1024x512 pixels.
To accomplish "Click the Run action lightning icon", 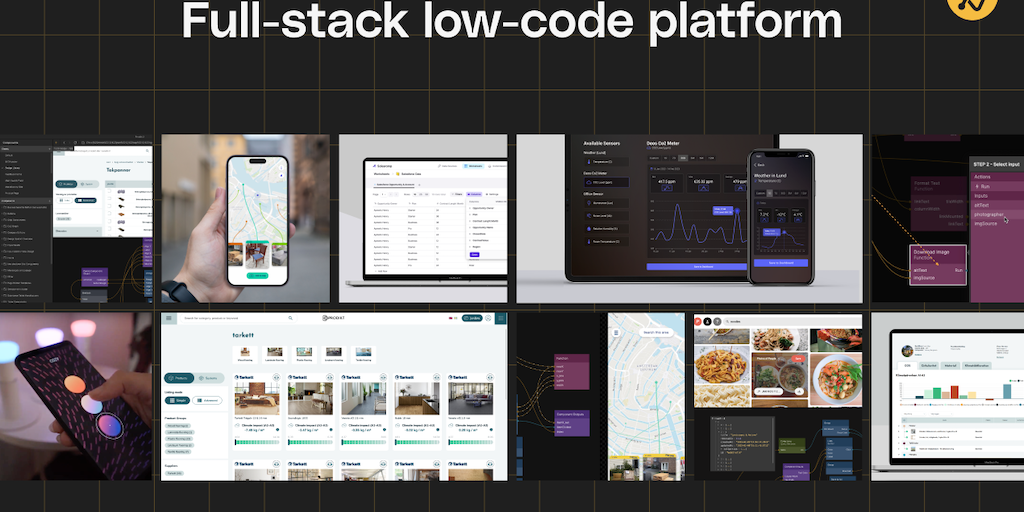I will [x=980, y=187].
